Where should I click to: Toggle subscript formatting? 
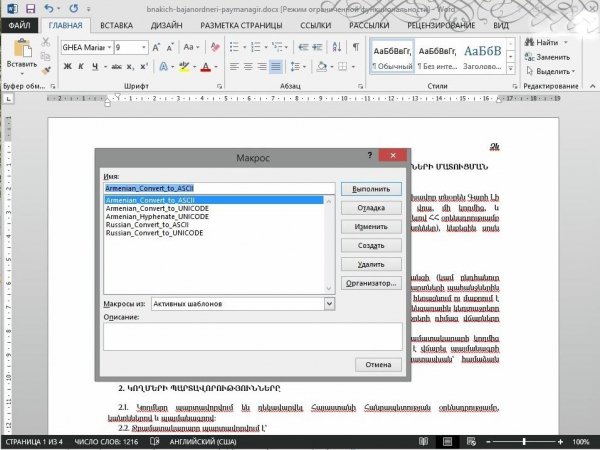[130, 67]
